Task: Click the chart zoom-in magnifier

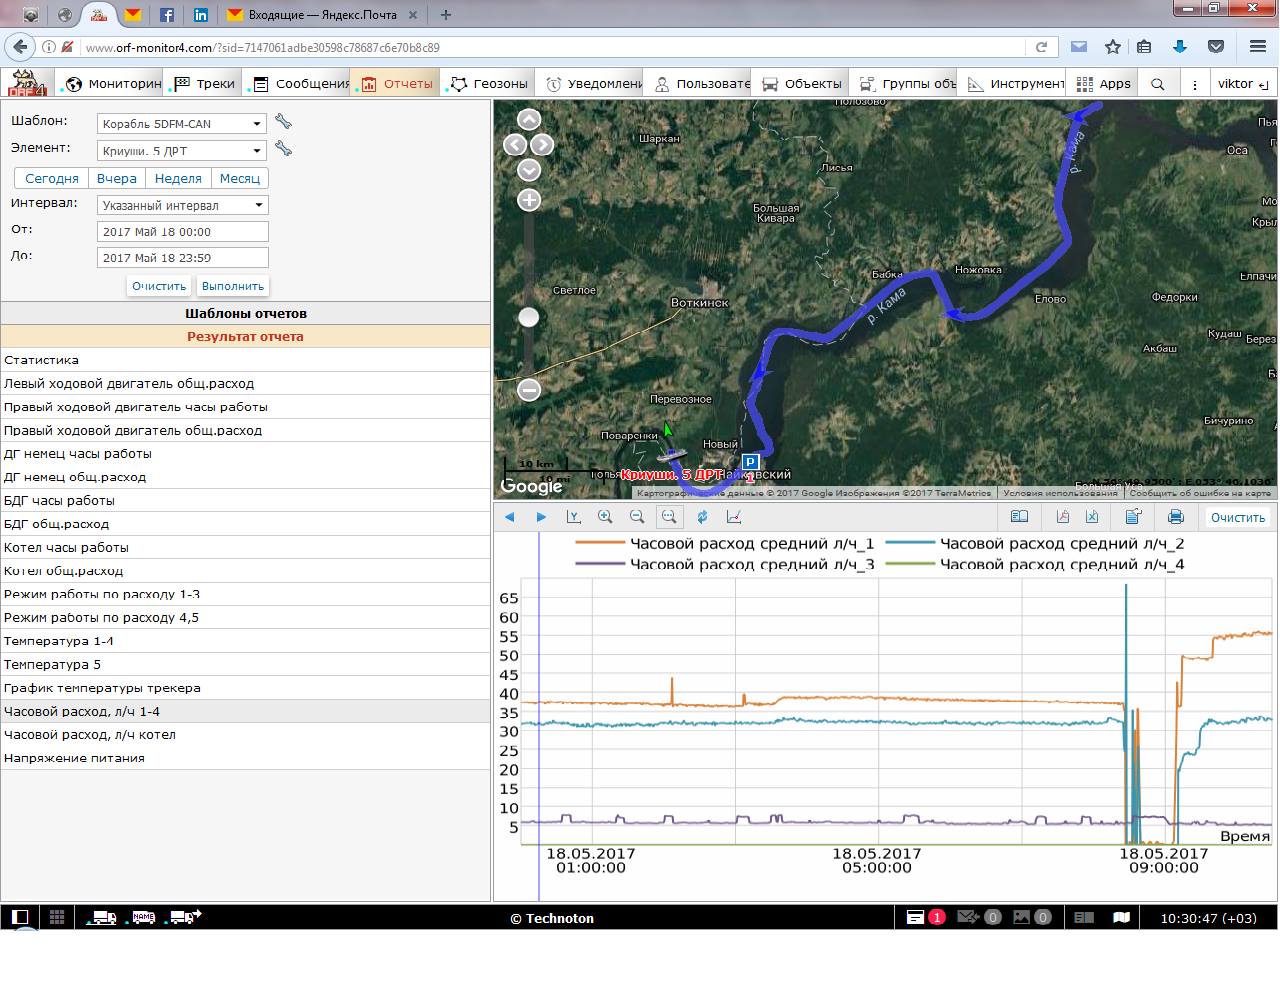Action: [605, 517]
